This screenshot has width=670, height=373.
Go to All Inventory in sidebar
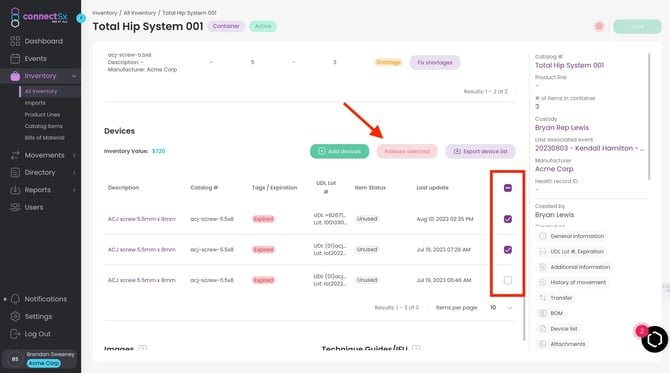click(41, 91)
